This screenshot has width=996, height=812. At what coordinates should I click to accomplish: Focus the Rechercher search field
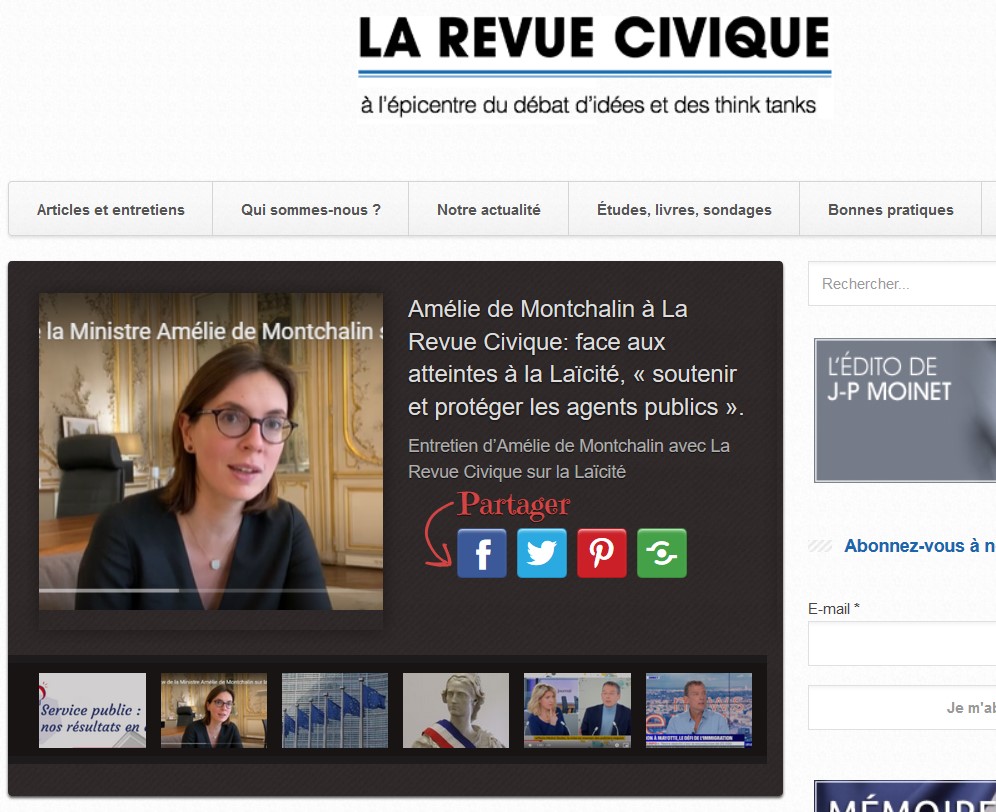point(902,283)
